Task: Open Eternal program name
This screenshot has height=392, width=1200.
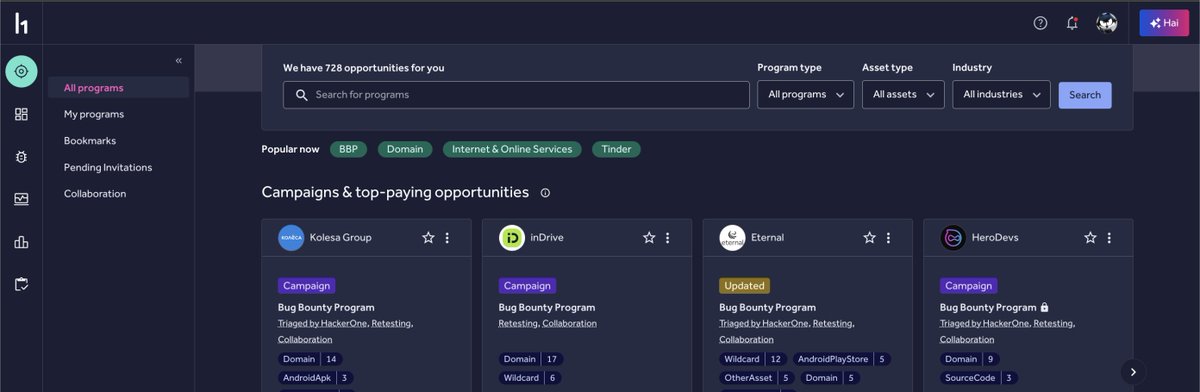Action: [767, 238]
